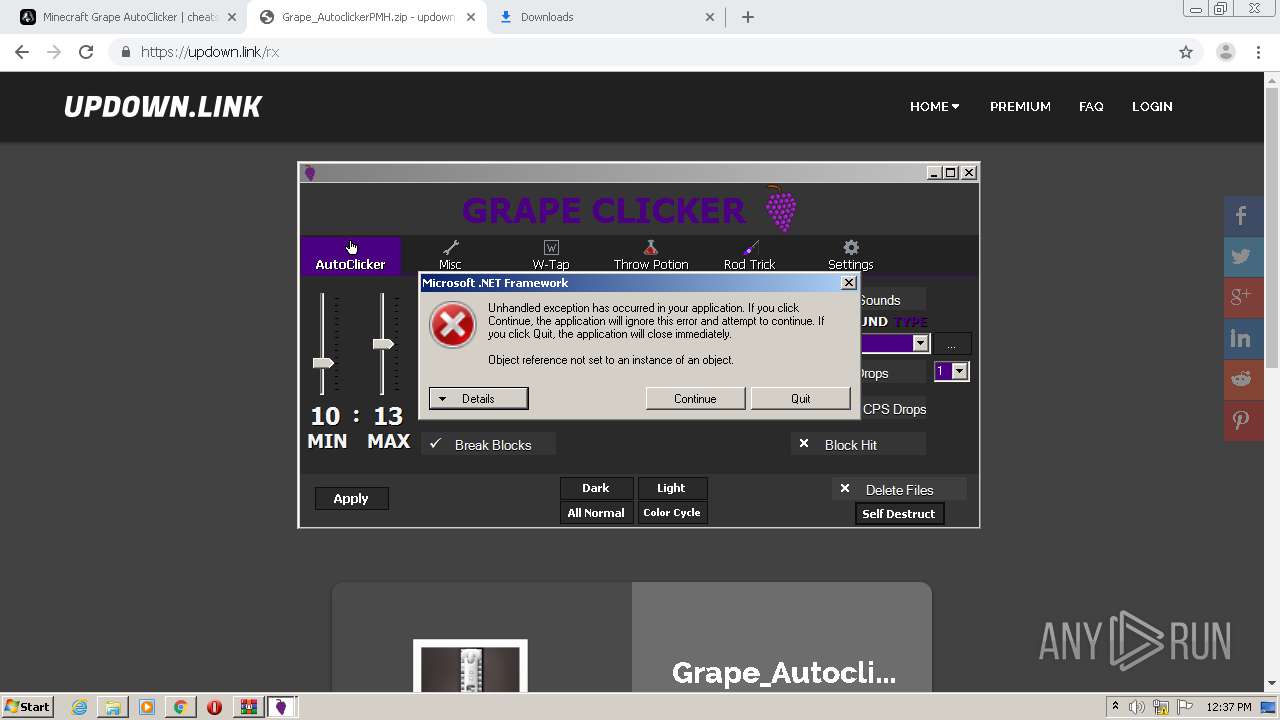Open the HOME dropdown menu
This screenshot has width=1280, height=720.
point(934,106)
